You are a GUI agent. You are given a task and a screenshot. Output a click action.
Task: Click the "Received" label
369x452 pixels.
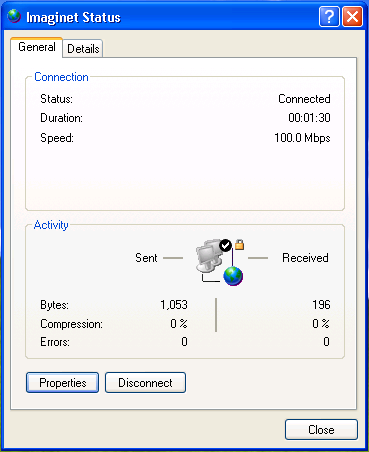305,258
